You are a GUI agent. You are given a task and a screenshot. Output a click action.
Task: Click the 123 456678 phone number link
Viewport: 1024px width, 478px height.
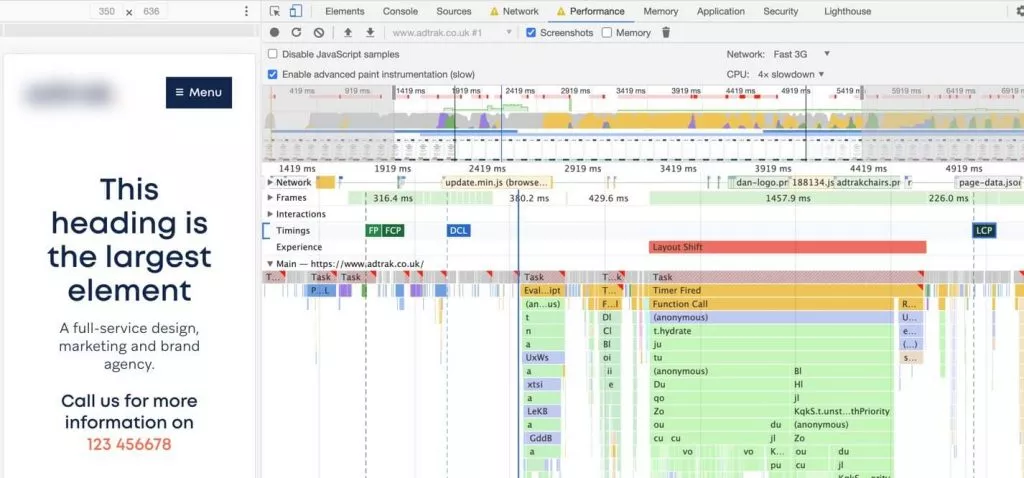(126, 444)
